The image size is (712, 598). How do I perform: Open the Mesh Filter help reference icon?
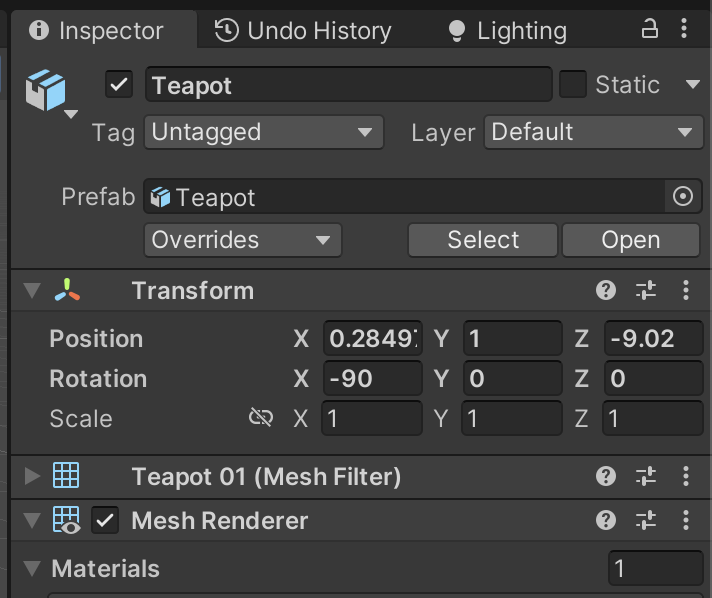606,476
